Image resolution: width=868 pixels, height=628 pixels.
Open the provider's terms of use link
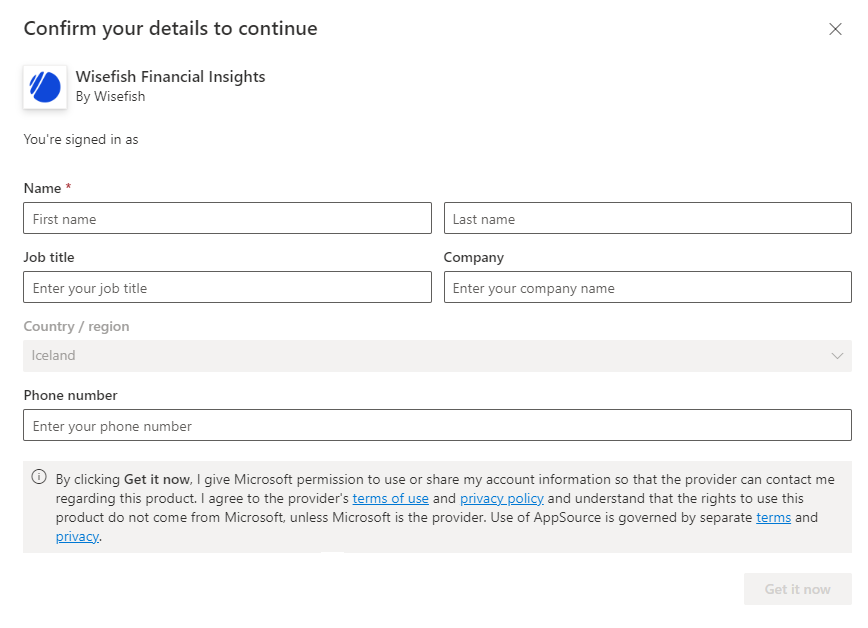390,498
